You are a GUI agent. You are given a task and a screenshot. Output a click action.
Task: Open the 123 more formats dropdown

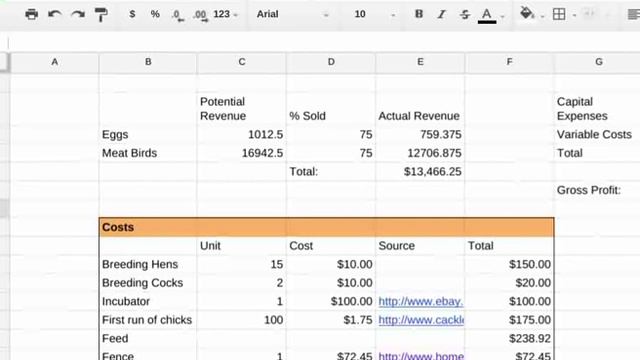pos(225,14)
